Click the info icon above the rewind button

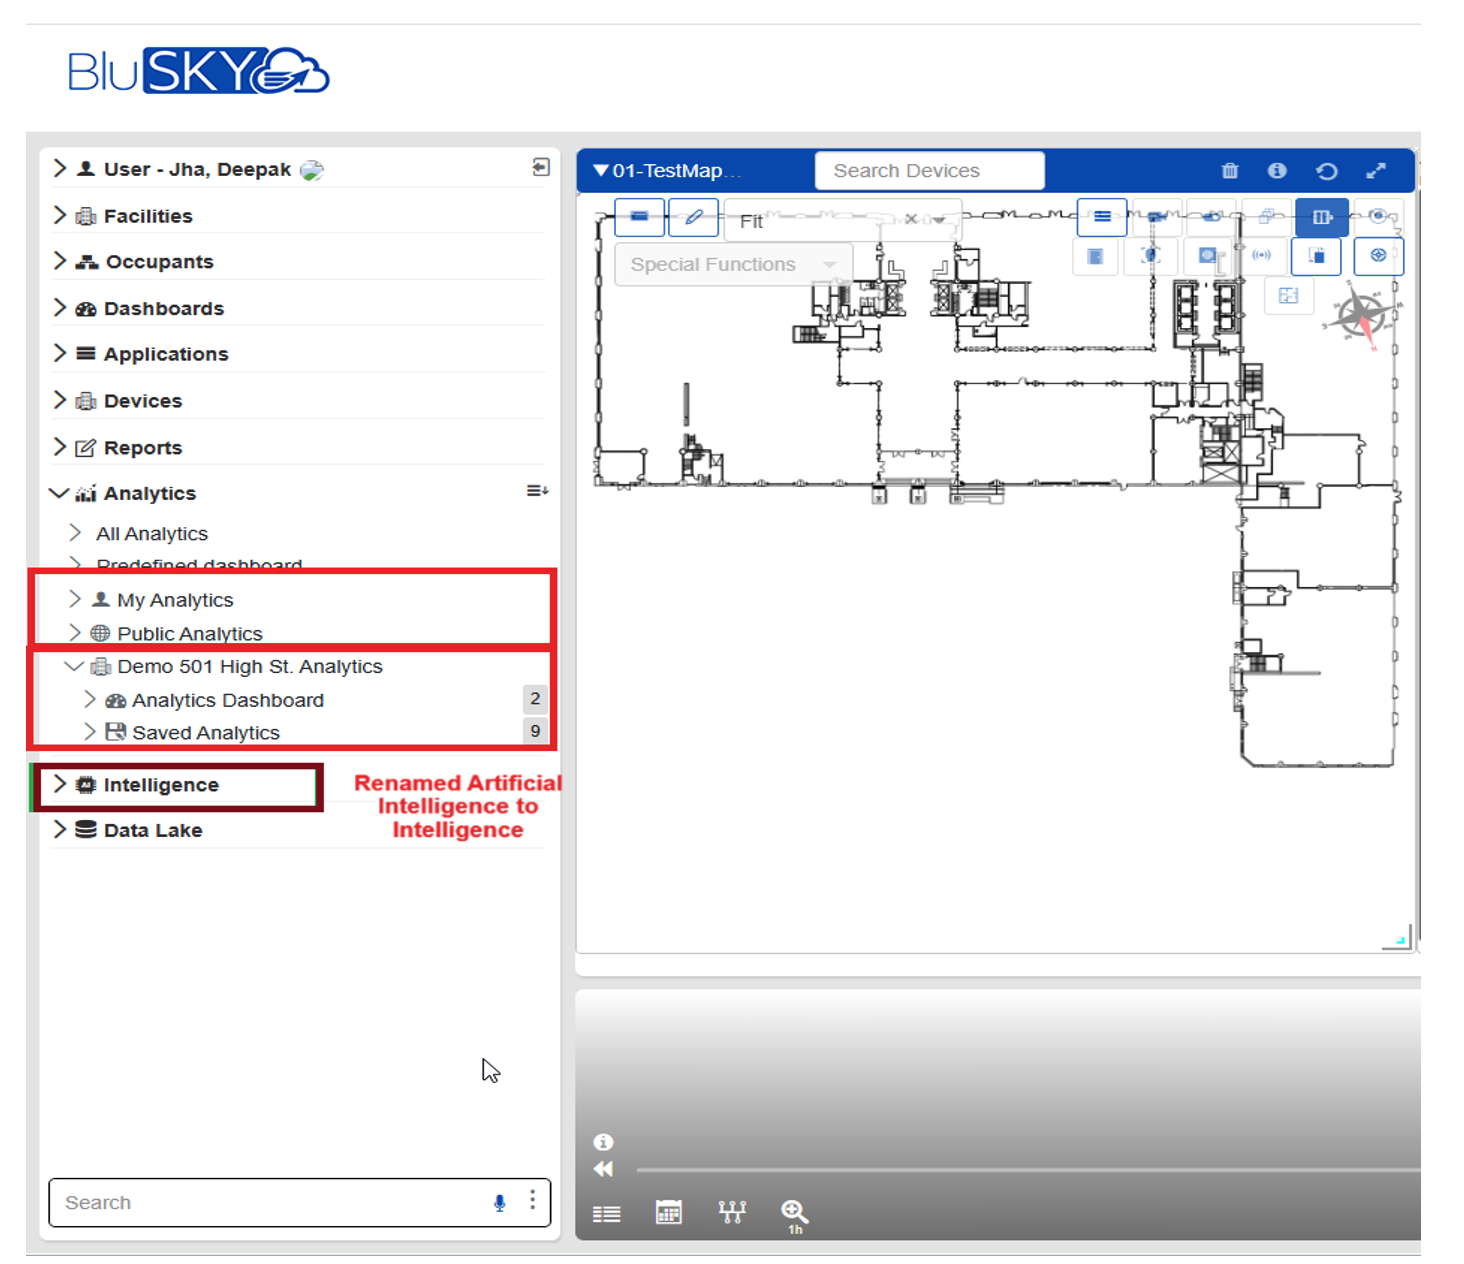pyautogui.click(x=603, y=1142)
